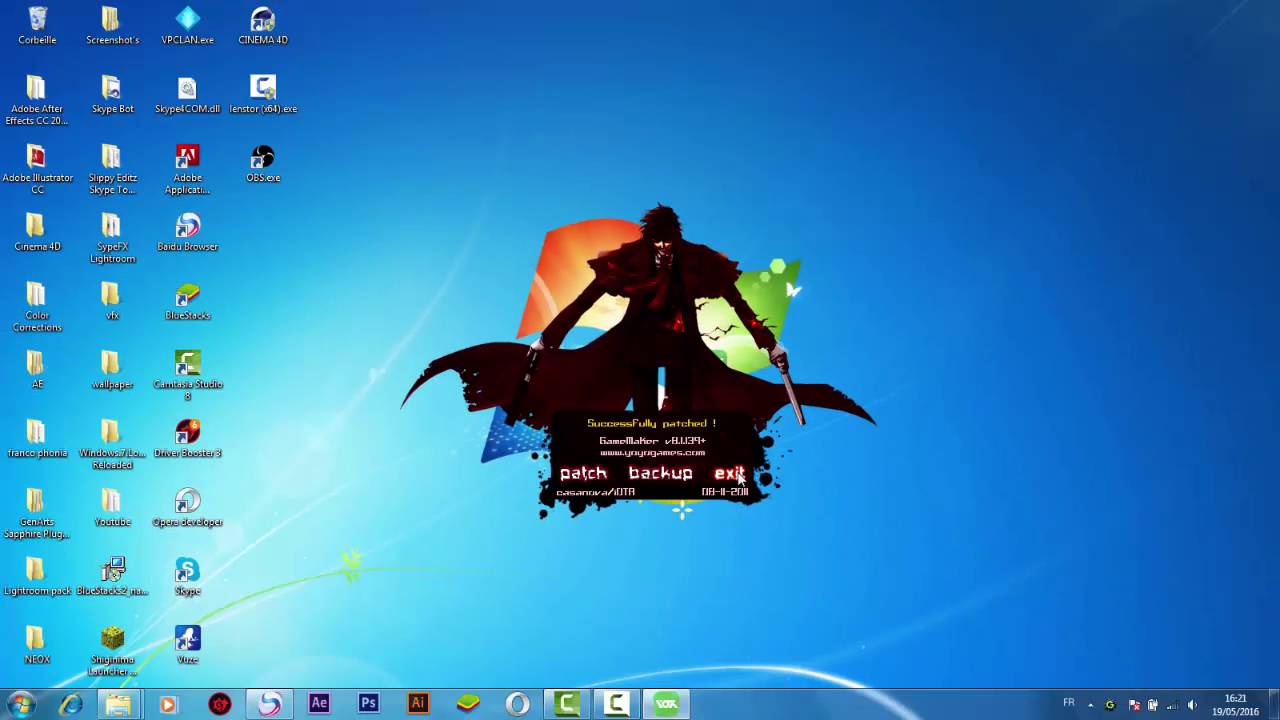This screenshot has height=720, width=1280.
Task: Open the Windows Start menu
Action: pos(20,704)
